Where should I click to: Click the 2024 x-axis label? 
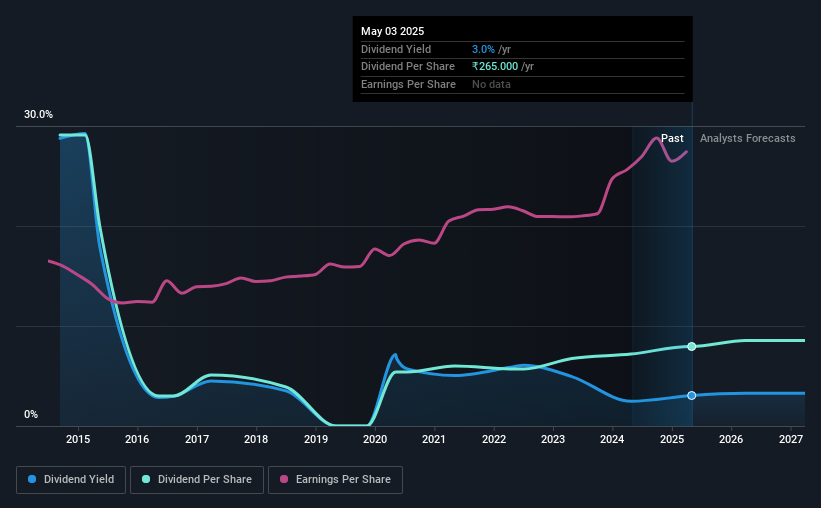point(612,439)
